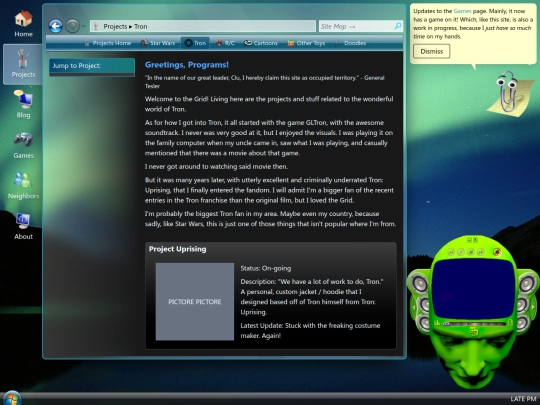The image size is (540, 405).
Task: Open the Projects Home tab
Action: pyautogui.click(x=108, y=43)
